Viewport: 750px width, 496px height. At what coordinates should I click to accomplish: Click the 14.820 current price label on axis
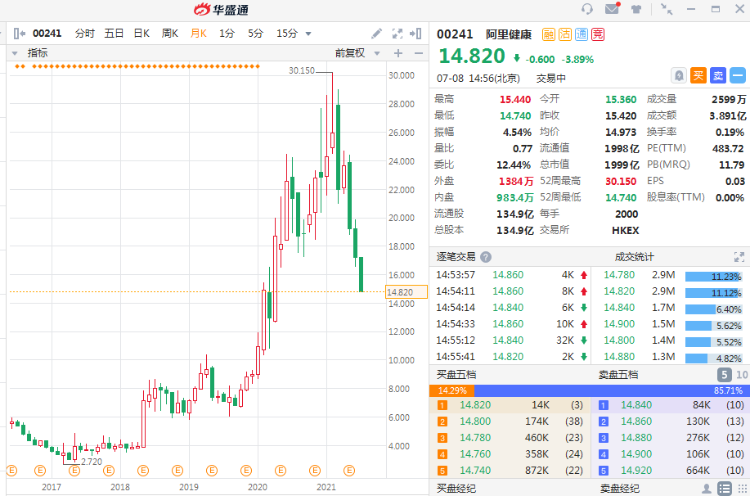coord(406,292)
